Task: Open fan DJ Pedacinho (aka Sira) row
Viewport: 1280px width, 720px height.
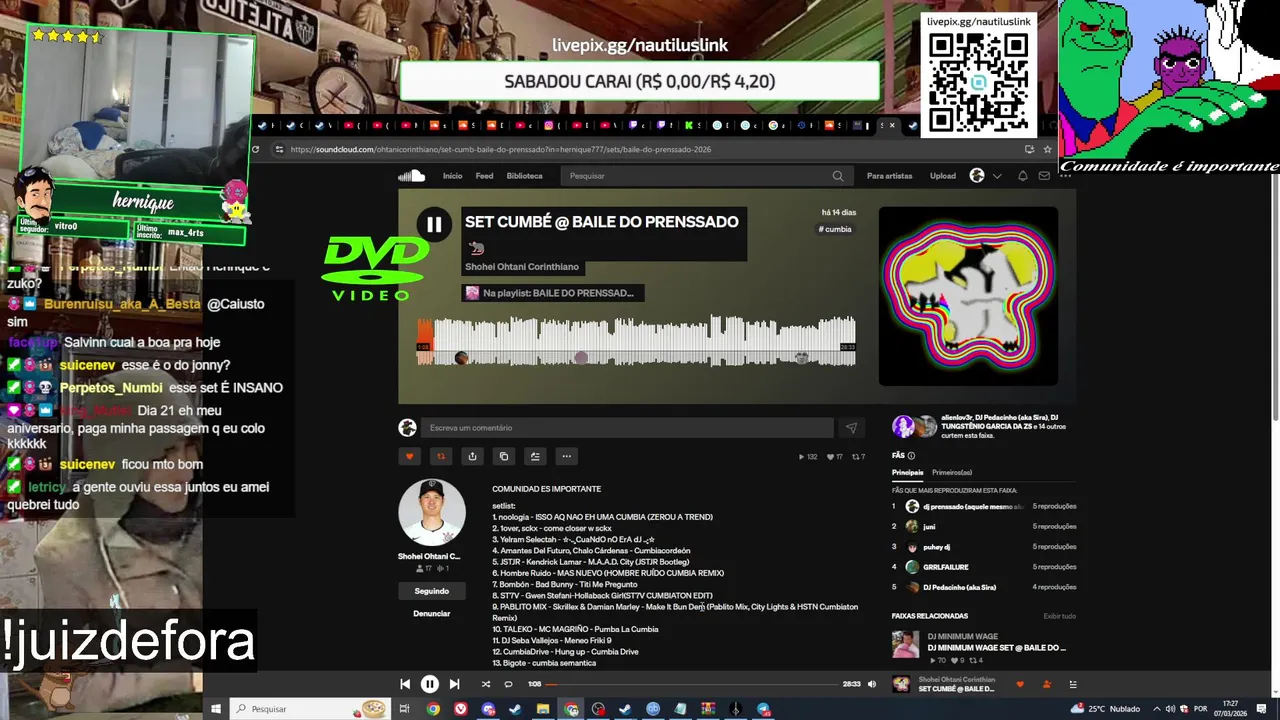Action: 959,587
